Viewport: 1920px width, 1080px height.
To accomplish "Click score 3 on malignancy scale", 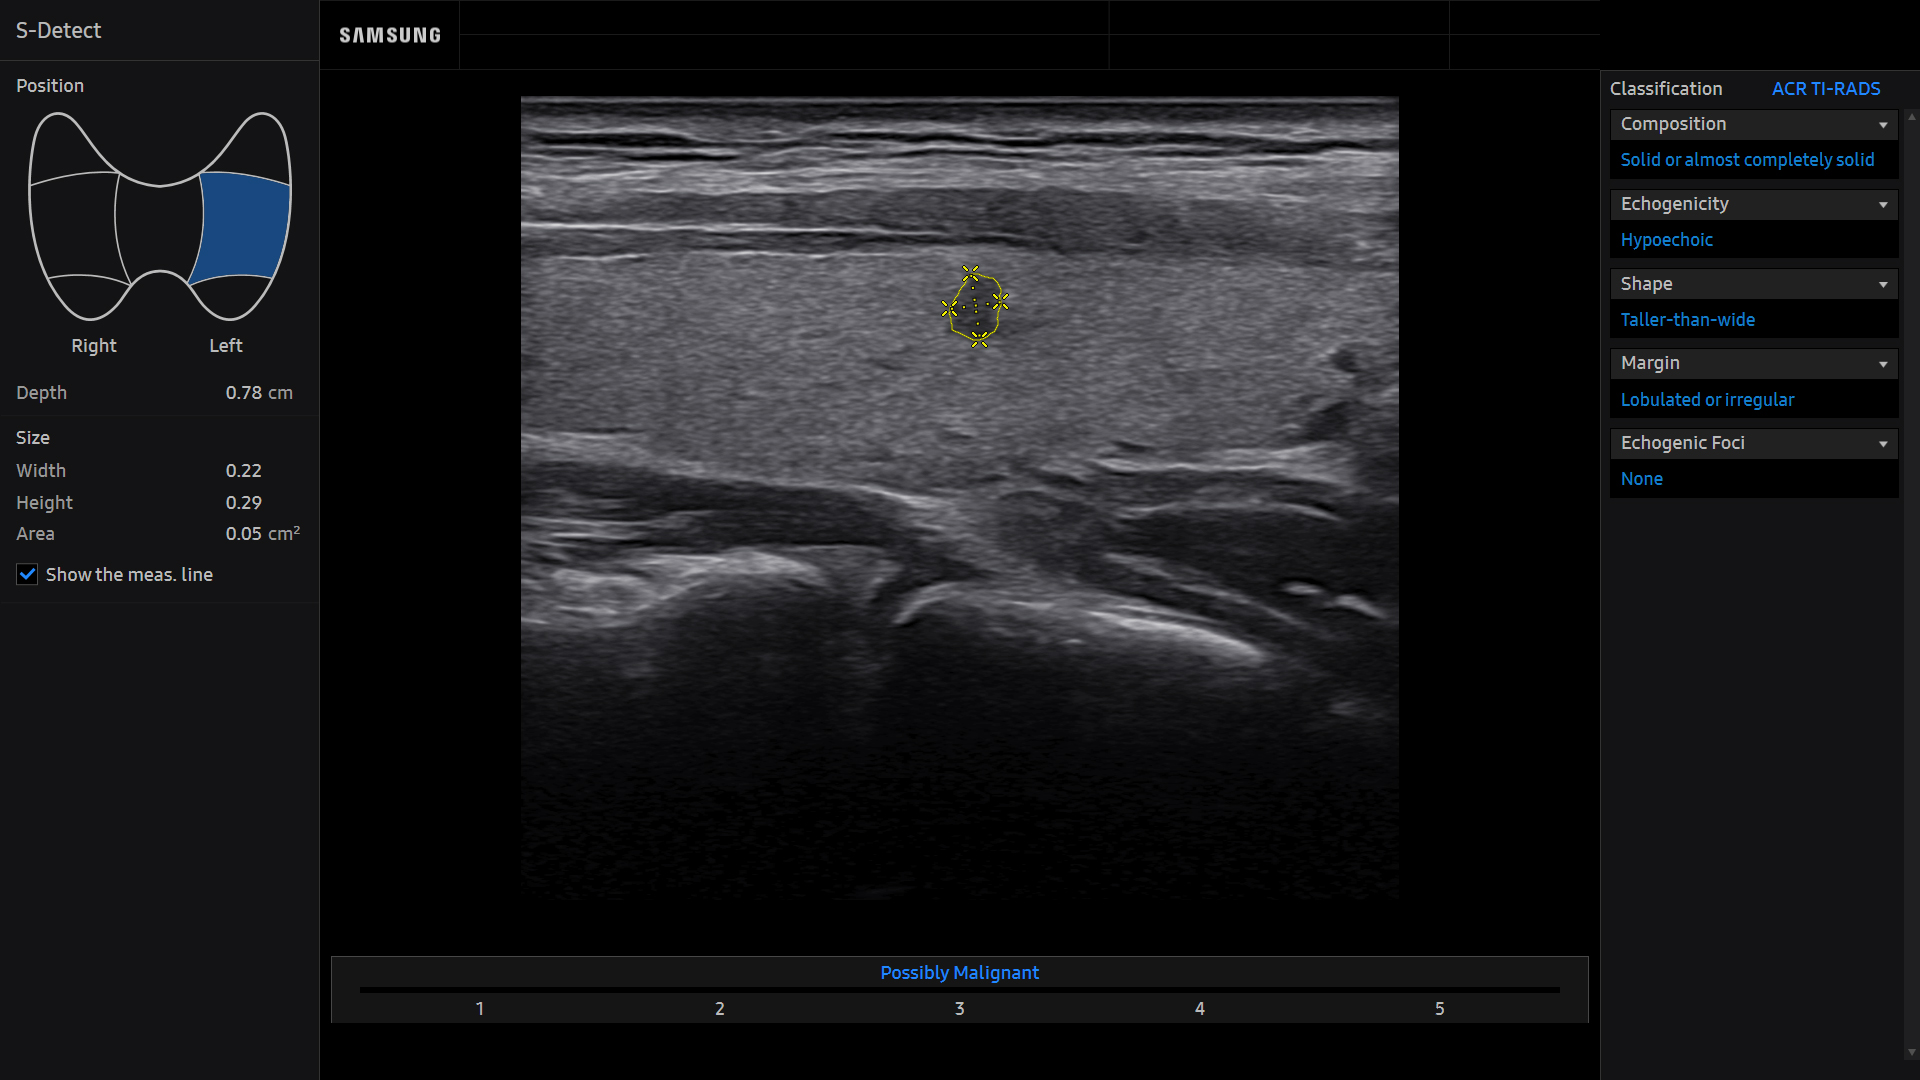I will point(960,1009).
